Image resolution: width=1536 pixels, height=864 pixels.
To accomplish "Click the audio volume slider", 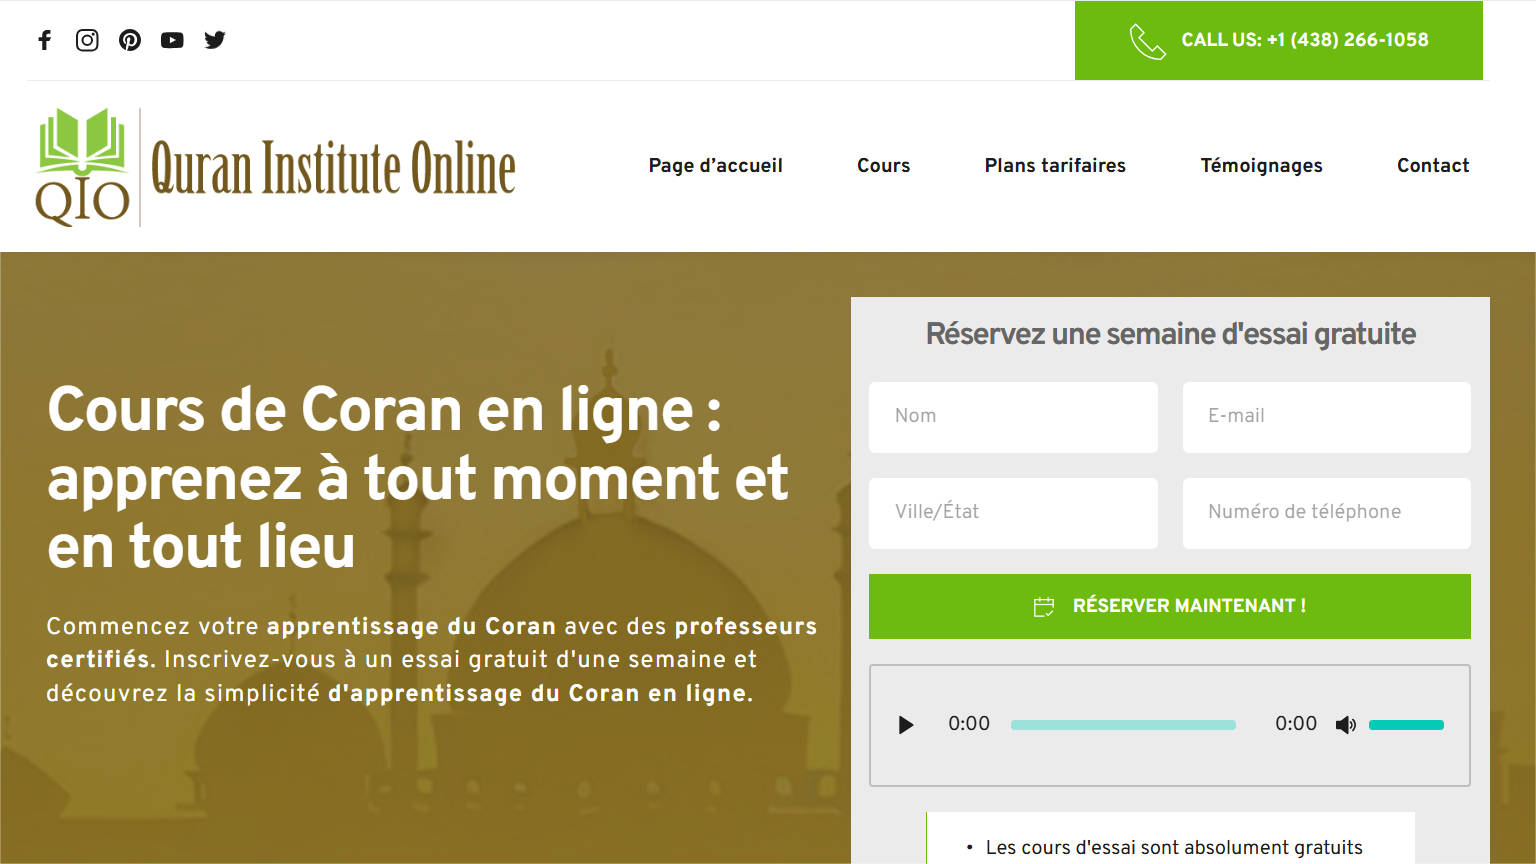I will 1406,725.
